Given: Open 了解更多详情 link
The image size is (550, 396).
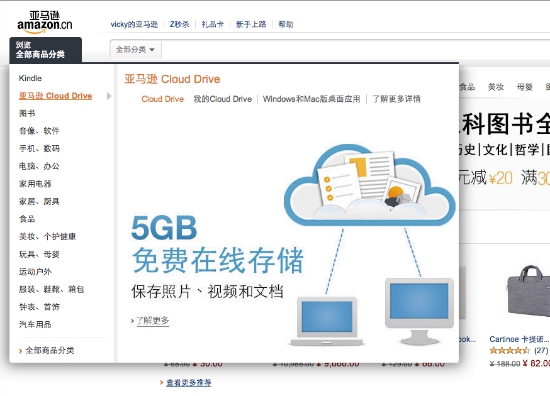Looking at the screenshot, I should pos(396,99).
